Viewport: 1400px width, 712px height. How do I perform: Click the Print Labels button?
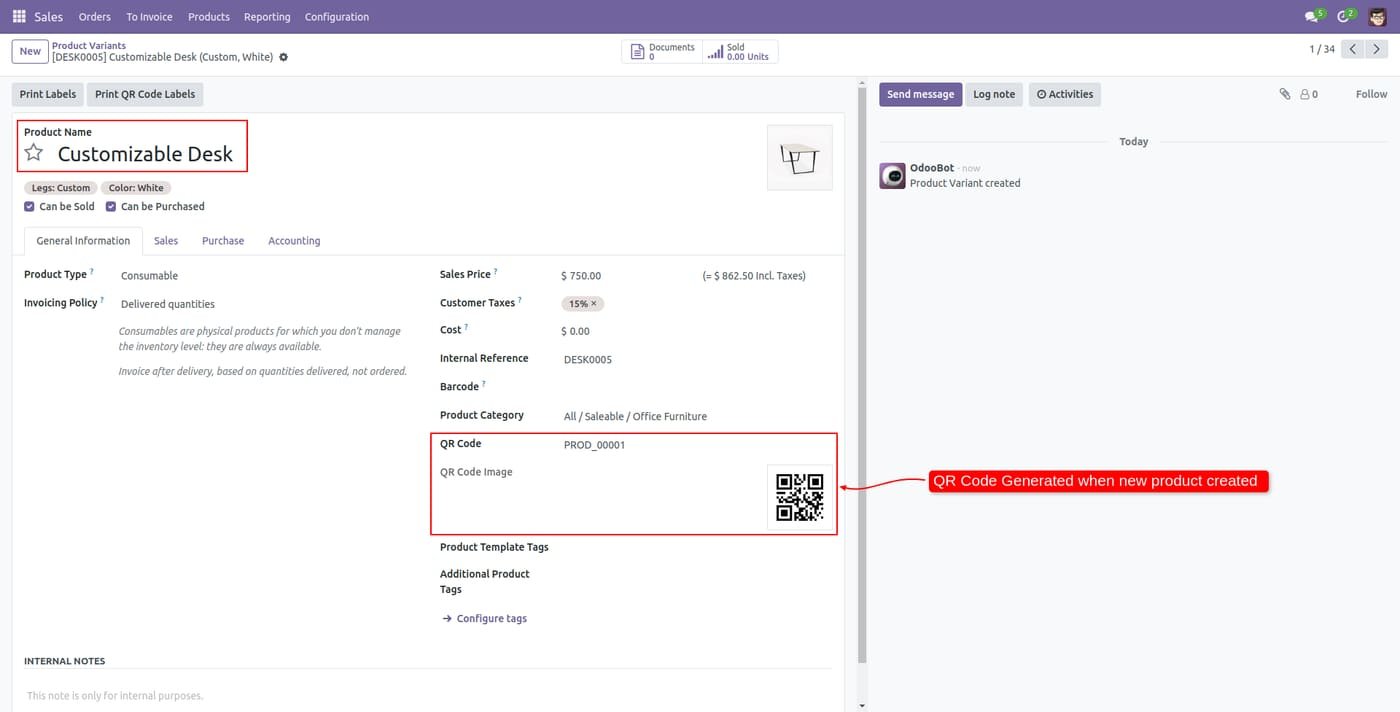pos(48,94)
